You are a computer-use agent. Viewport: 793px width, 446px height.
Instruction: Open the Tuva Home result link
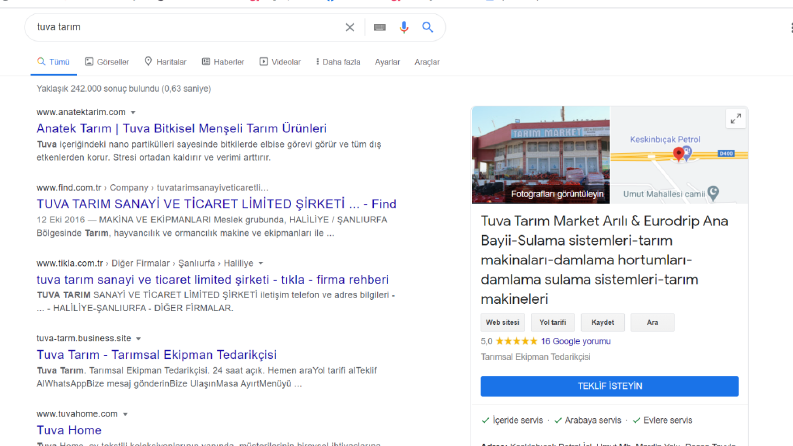point(69,430)
